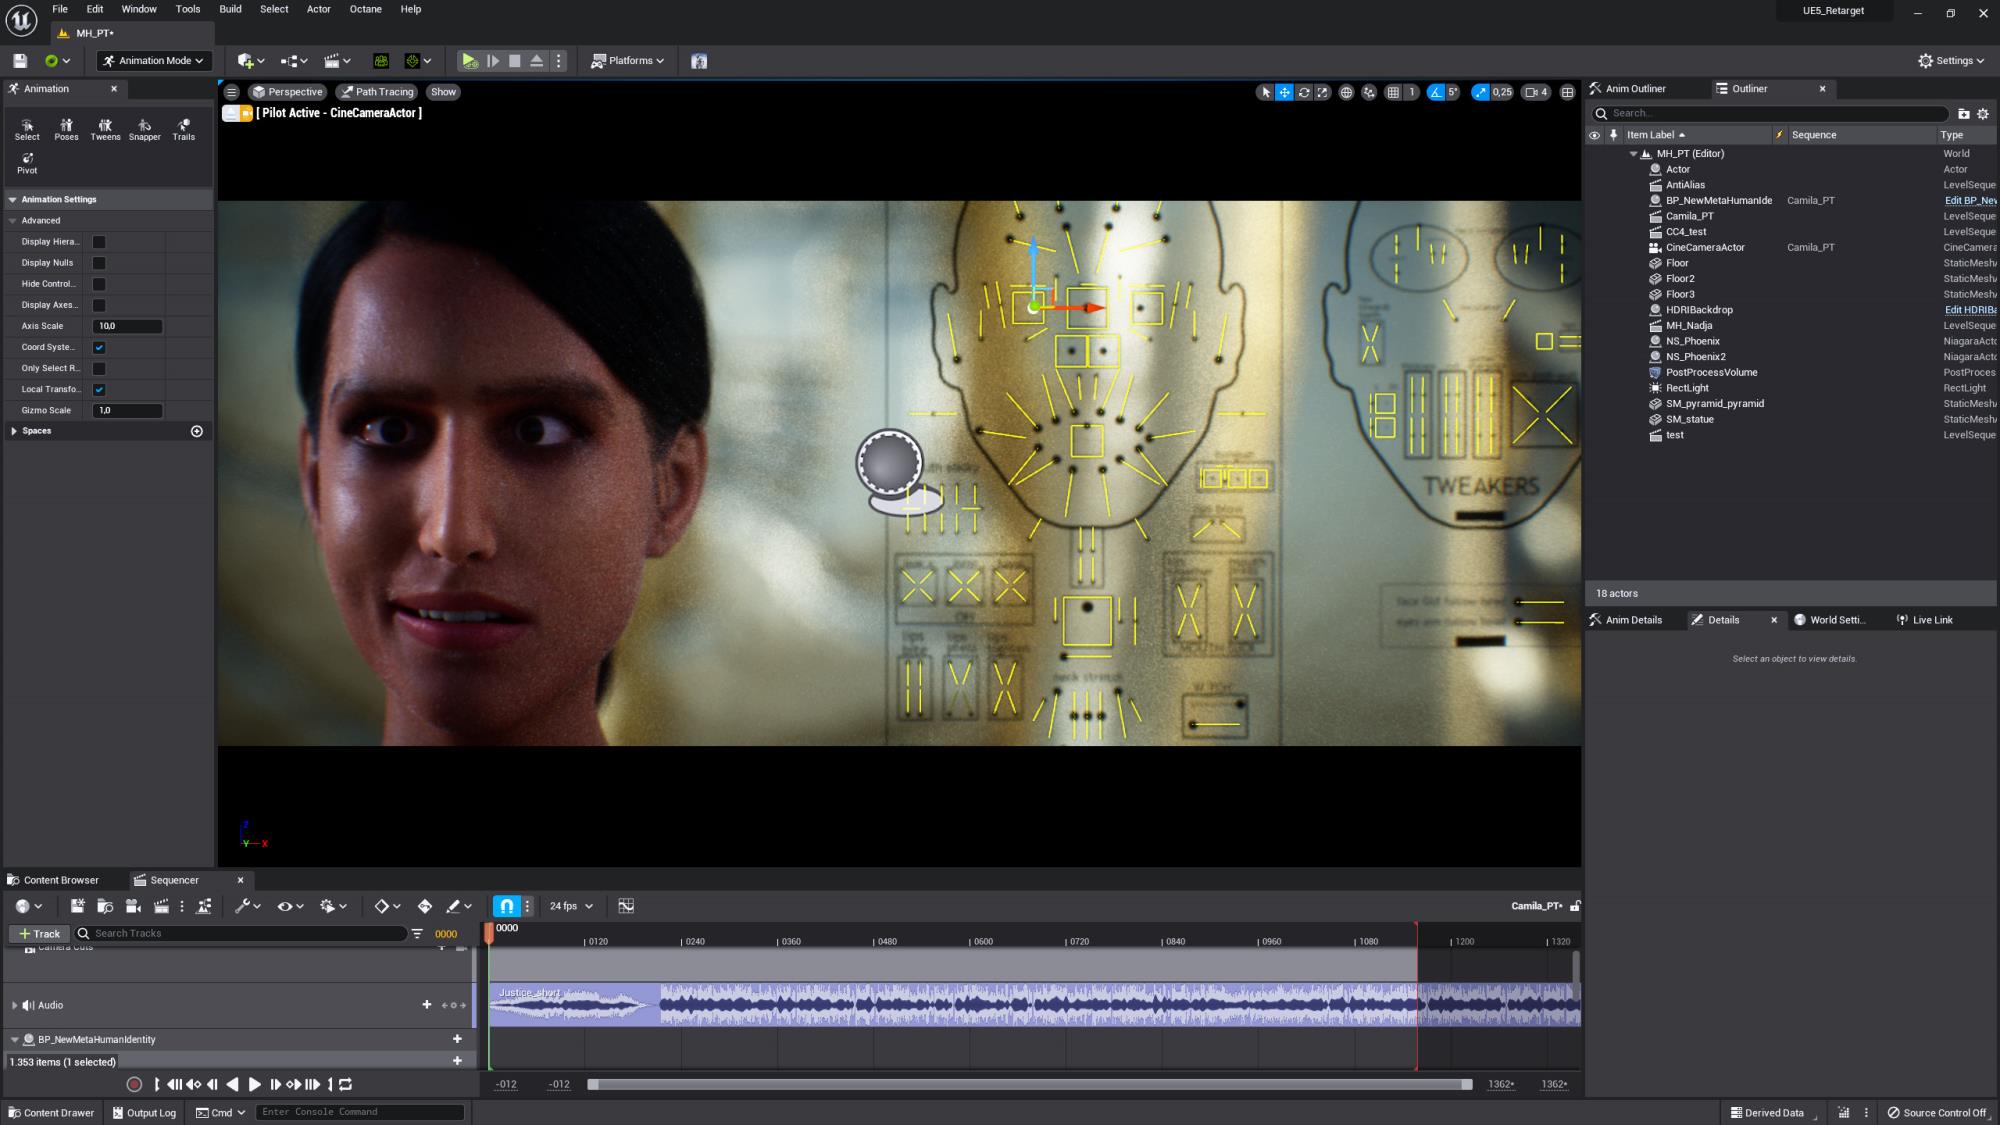
Task: Save the current level
Action: pyautogui.click(x=20, y=61)
